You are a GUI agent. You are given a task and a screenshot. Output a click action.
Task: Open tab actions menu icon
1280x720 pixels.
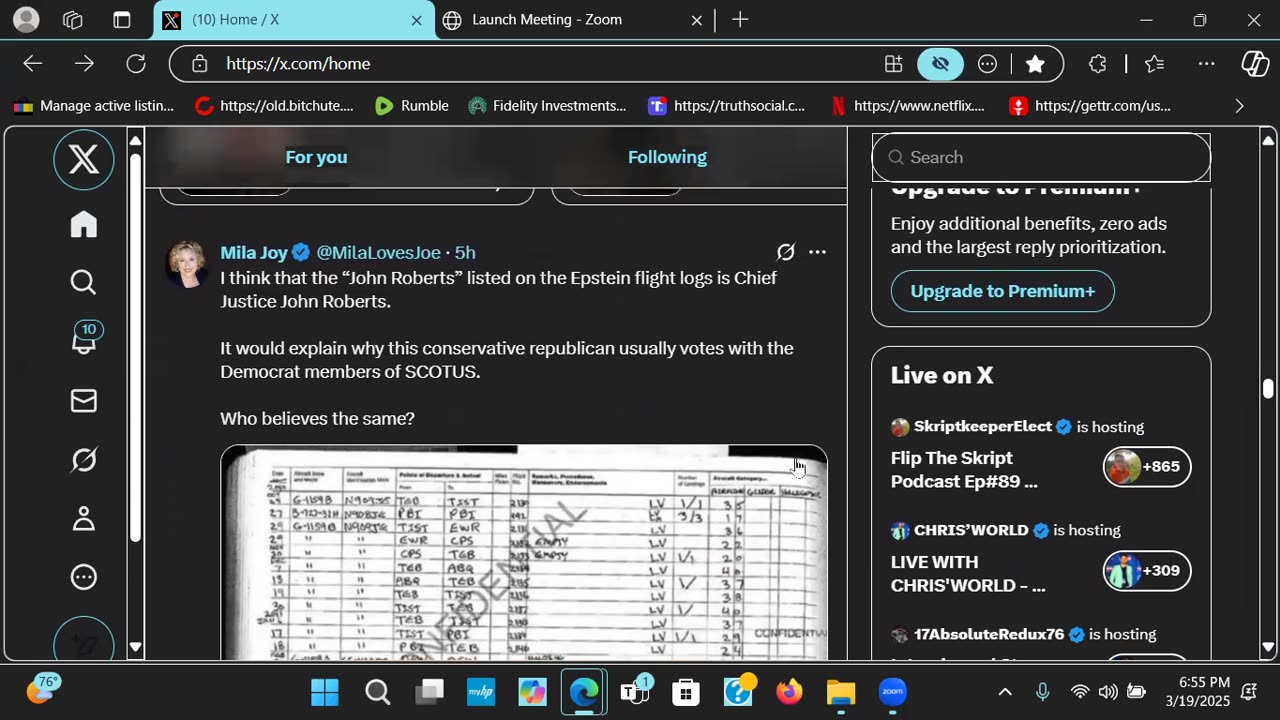point(122,20)
